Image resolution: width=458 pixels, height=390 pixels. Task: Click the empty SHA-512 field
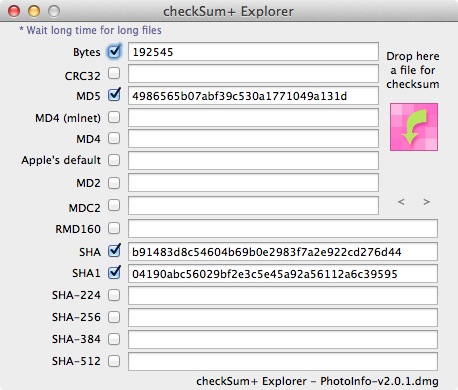(x=283, y=361)
